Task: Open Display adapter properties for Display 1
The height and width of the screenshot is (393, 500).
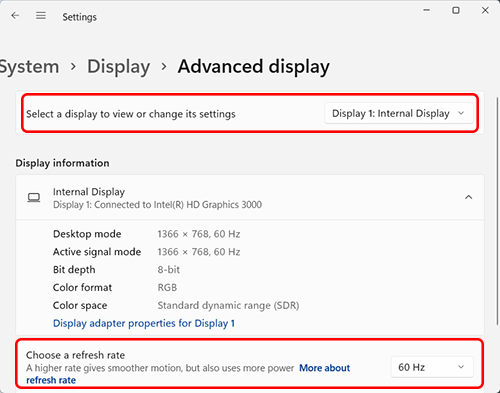Action: click(x=144, y=323)
